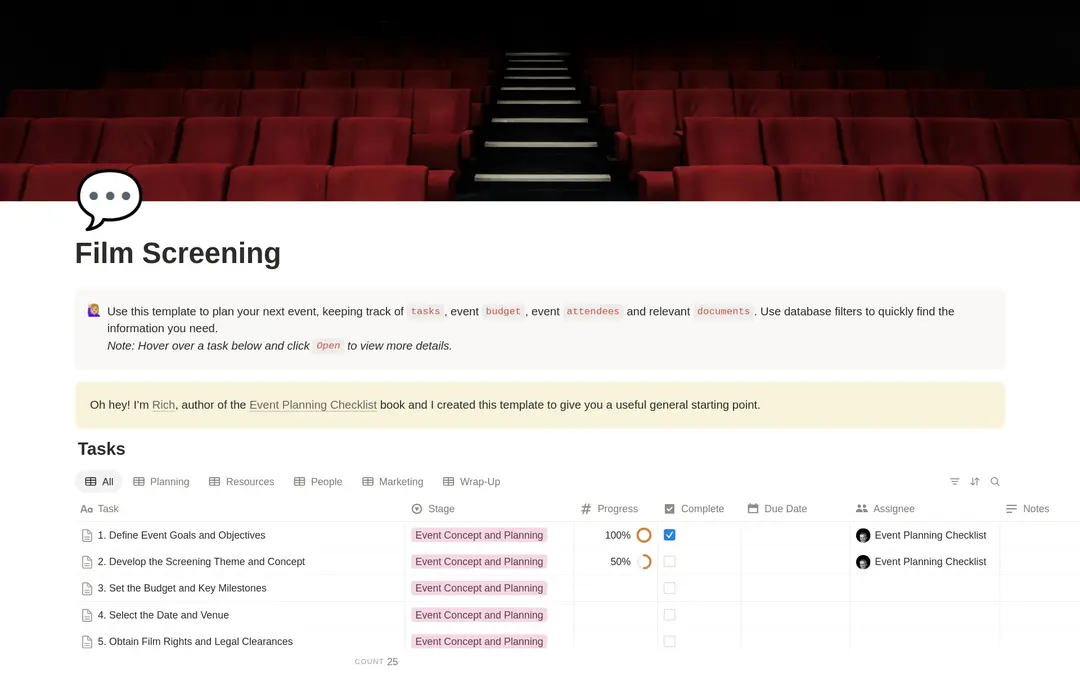Open Stage tag of Set the Budget row
The width and height of the screenshot is (1080, 674).
479,588
